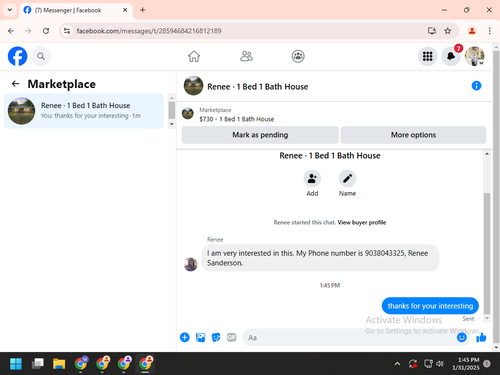Open conversation information icon
Image resolution: width=500 pixels, height=375 pixels.
tap(476, 86)
